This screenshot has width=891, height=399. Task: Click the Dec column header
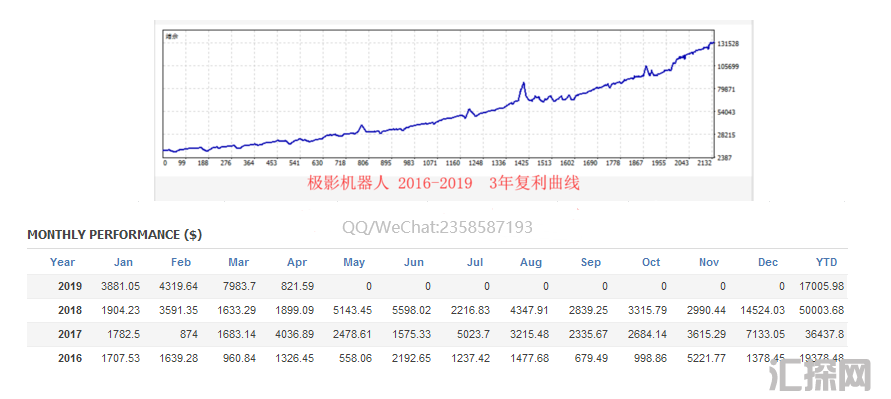768,262
